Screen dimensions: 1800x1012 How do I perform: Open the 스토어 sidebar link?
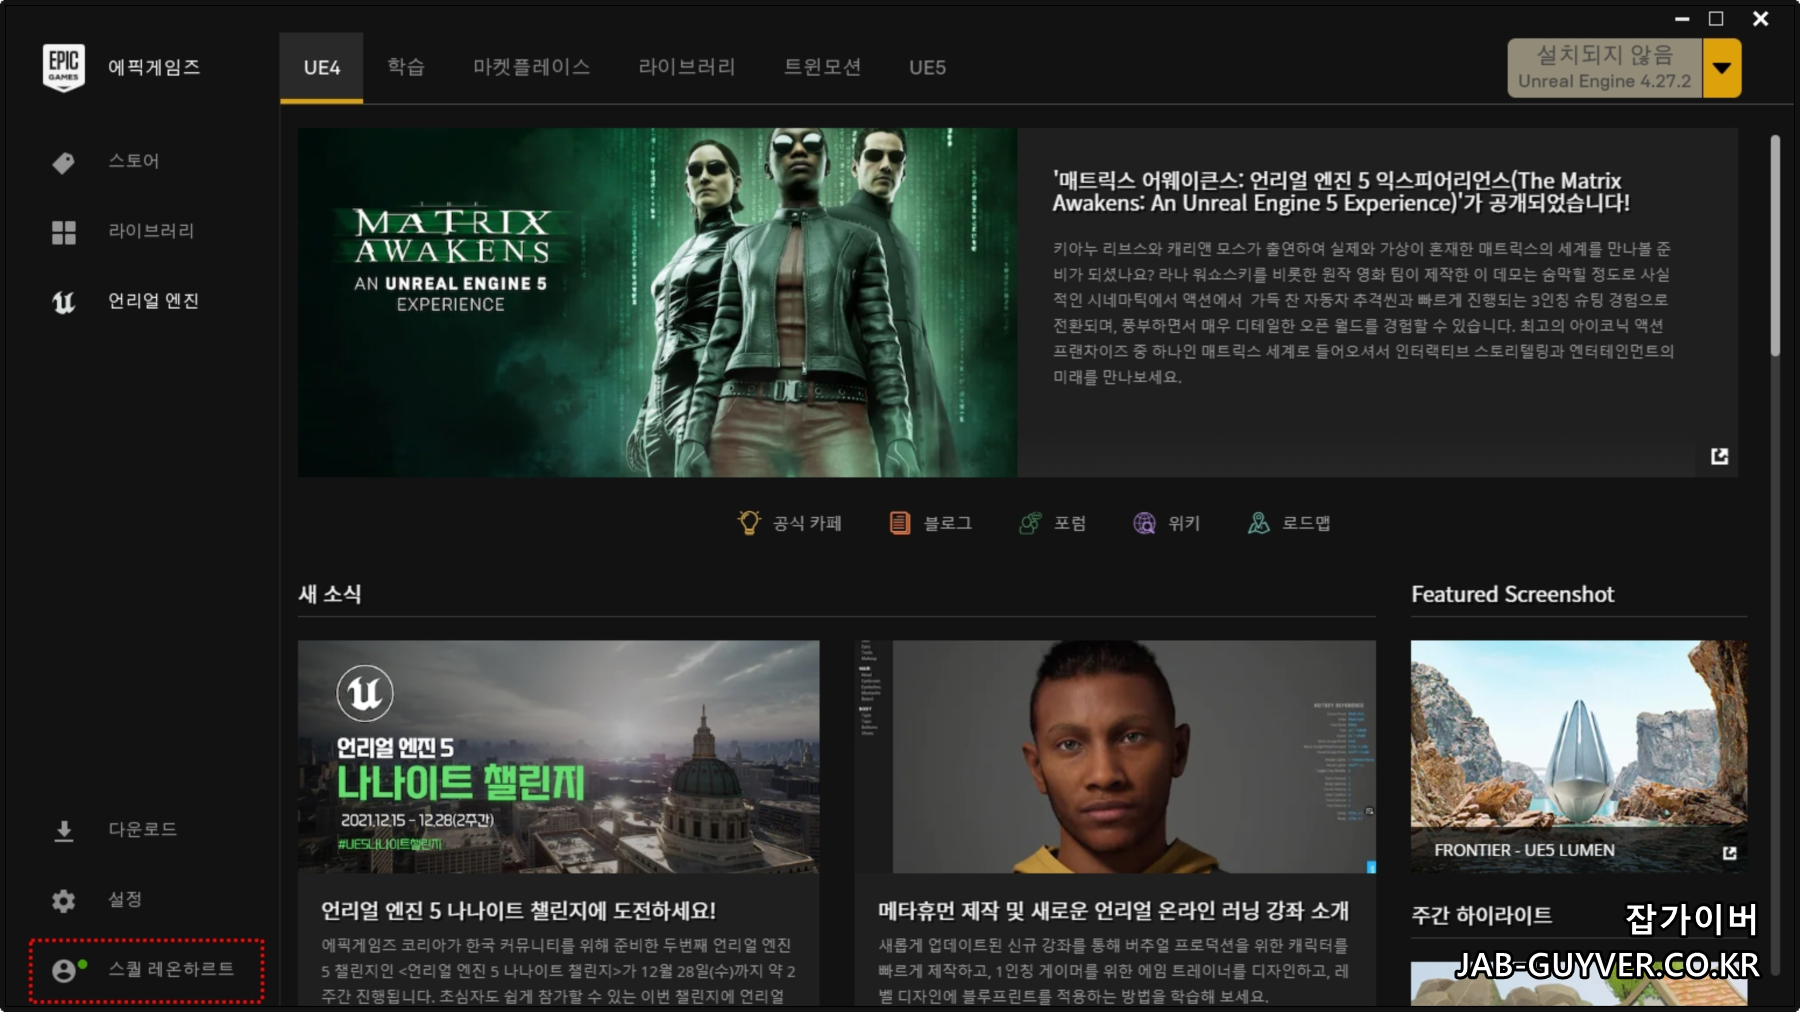134,161
